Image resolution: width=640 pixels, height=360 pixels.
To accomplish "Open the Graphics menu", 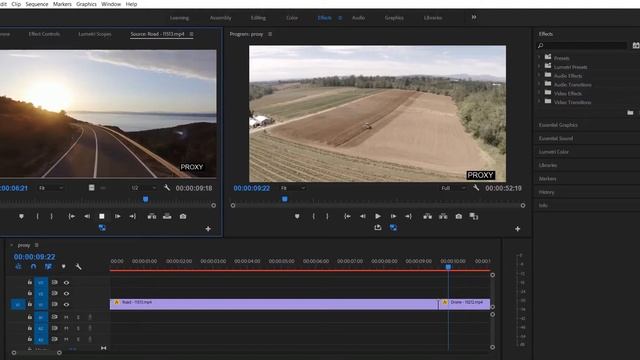I will coord(86,4).
